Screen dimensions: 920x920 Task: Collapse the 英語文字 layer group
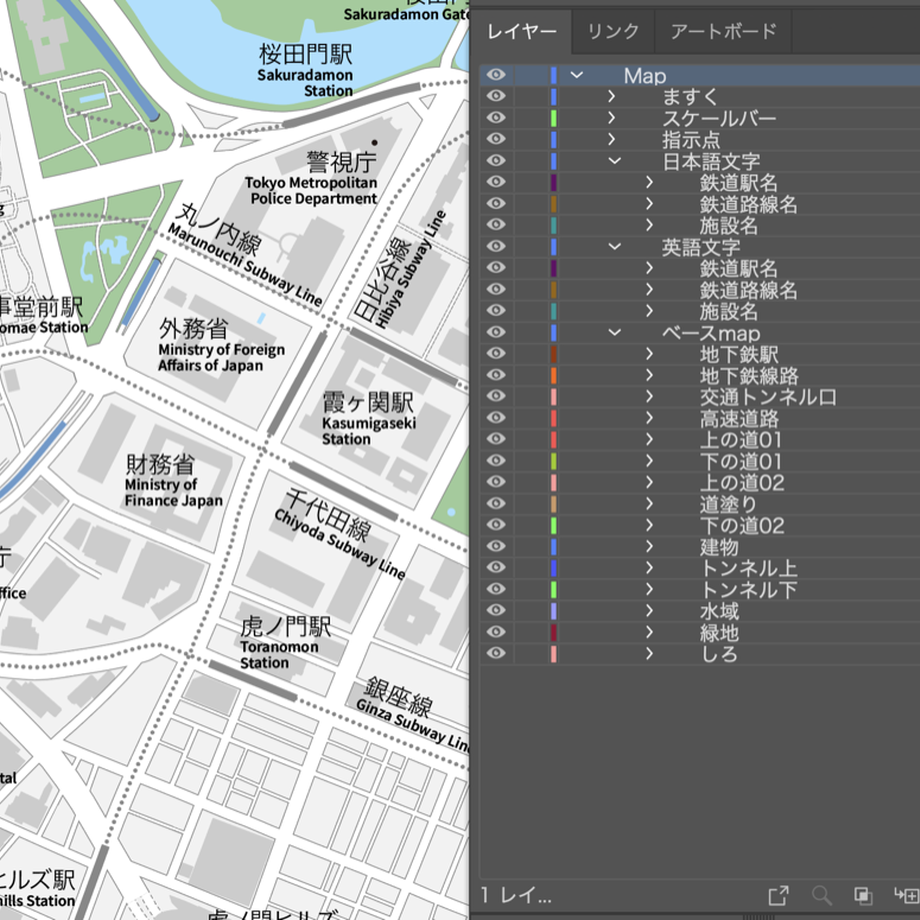(x=614, y=246)
